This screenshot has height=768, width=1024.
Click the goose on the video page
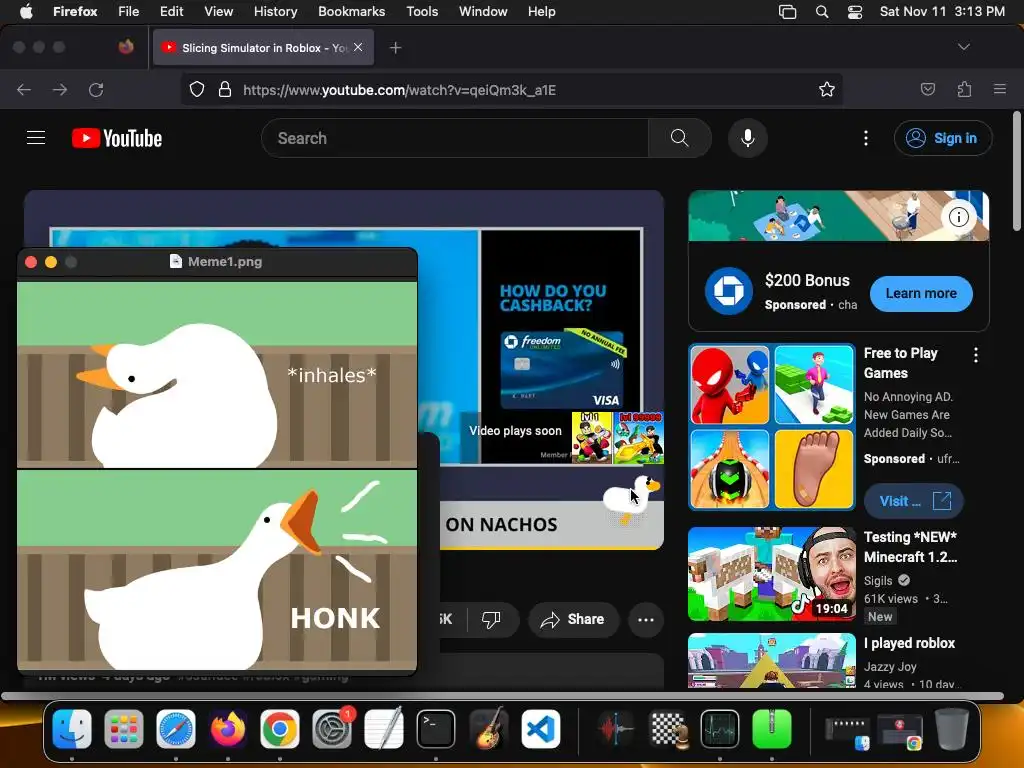click(x=630, y=500)
